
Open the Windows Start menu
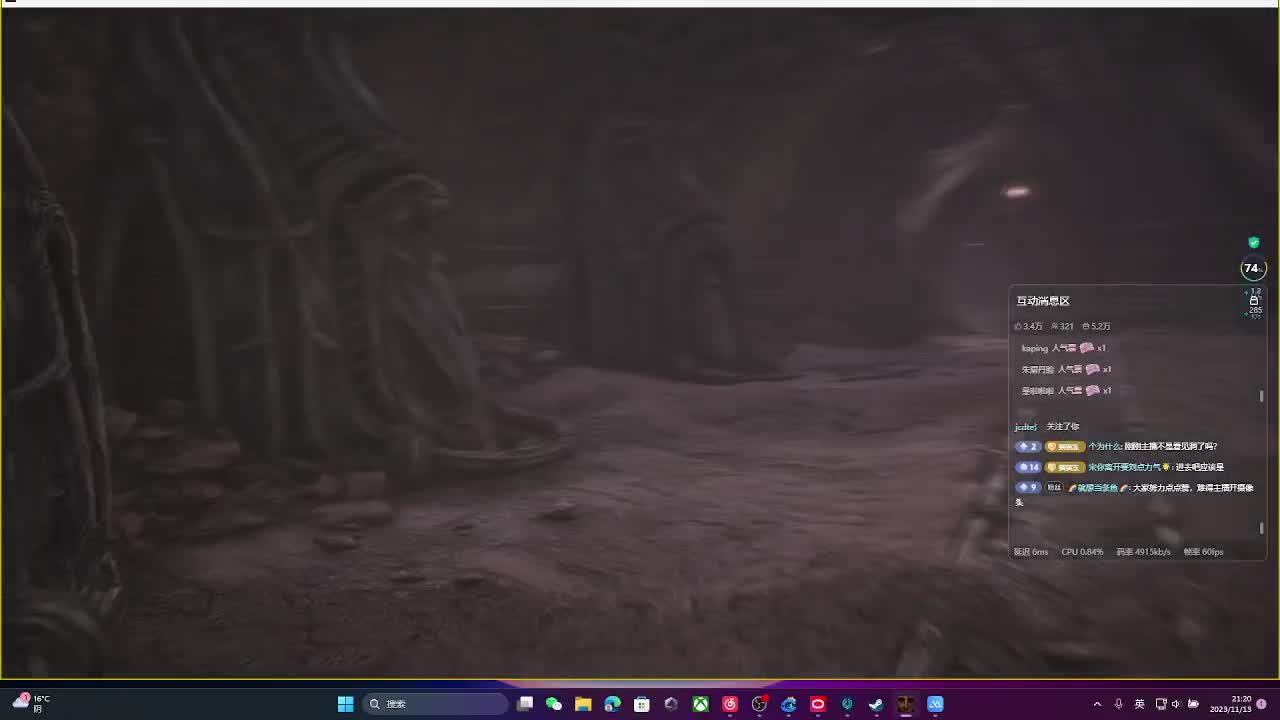pyautogui.click(x=345, y=704)
